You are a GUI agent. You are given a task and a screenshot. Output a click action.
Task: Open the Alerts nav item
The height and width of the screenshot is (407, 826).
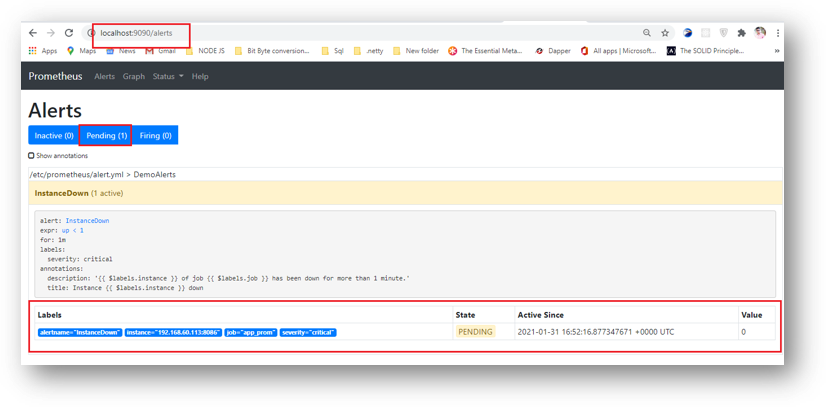(104, 76)
